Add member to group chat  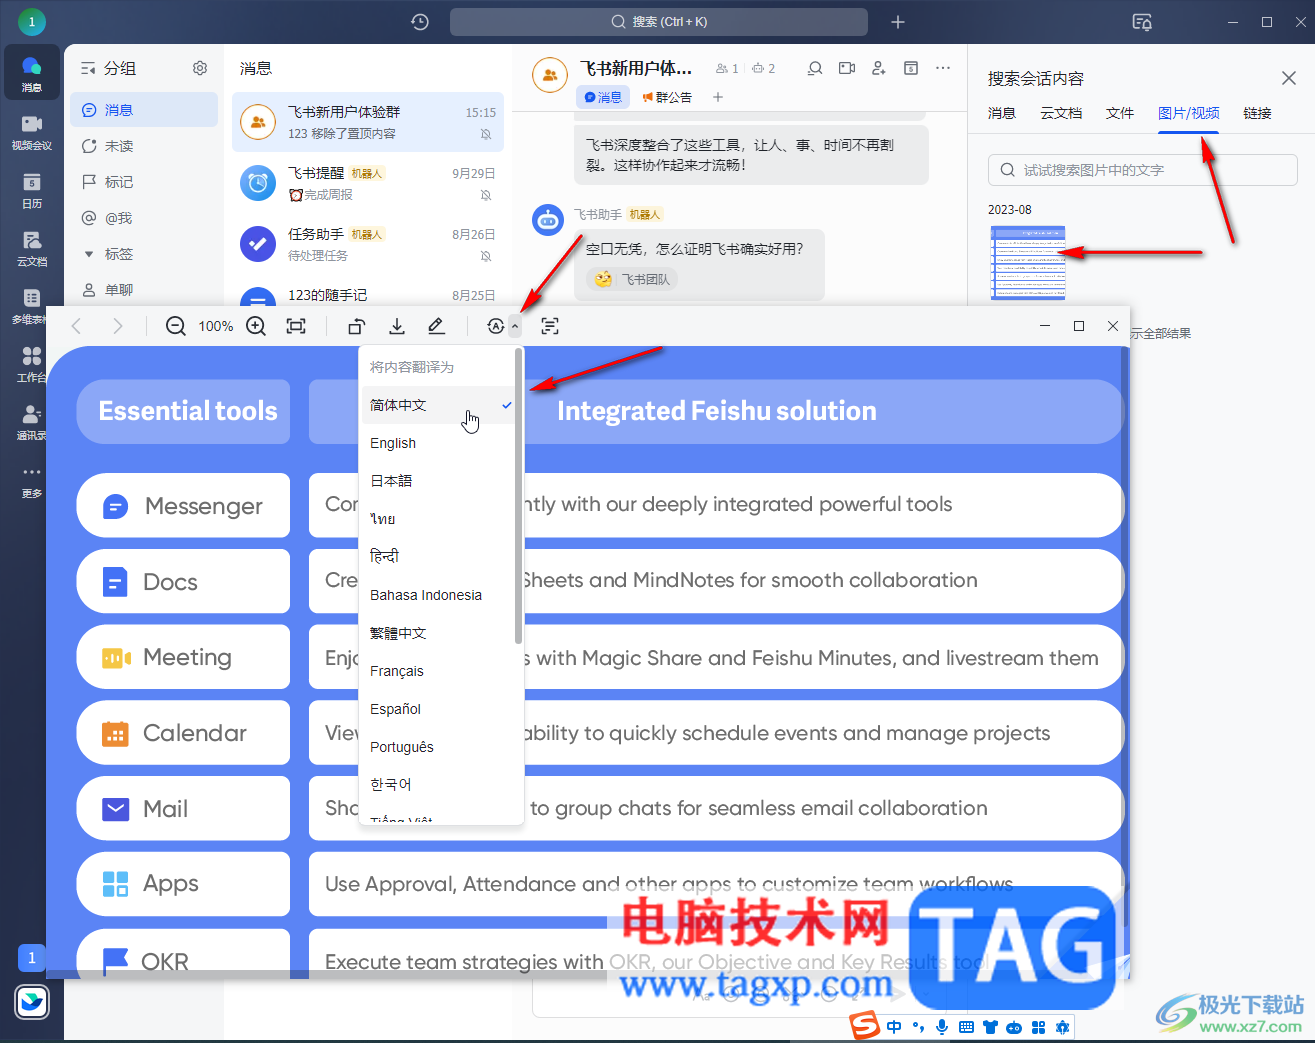tap(879, 68)
